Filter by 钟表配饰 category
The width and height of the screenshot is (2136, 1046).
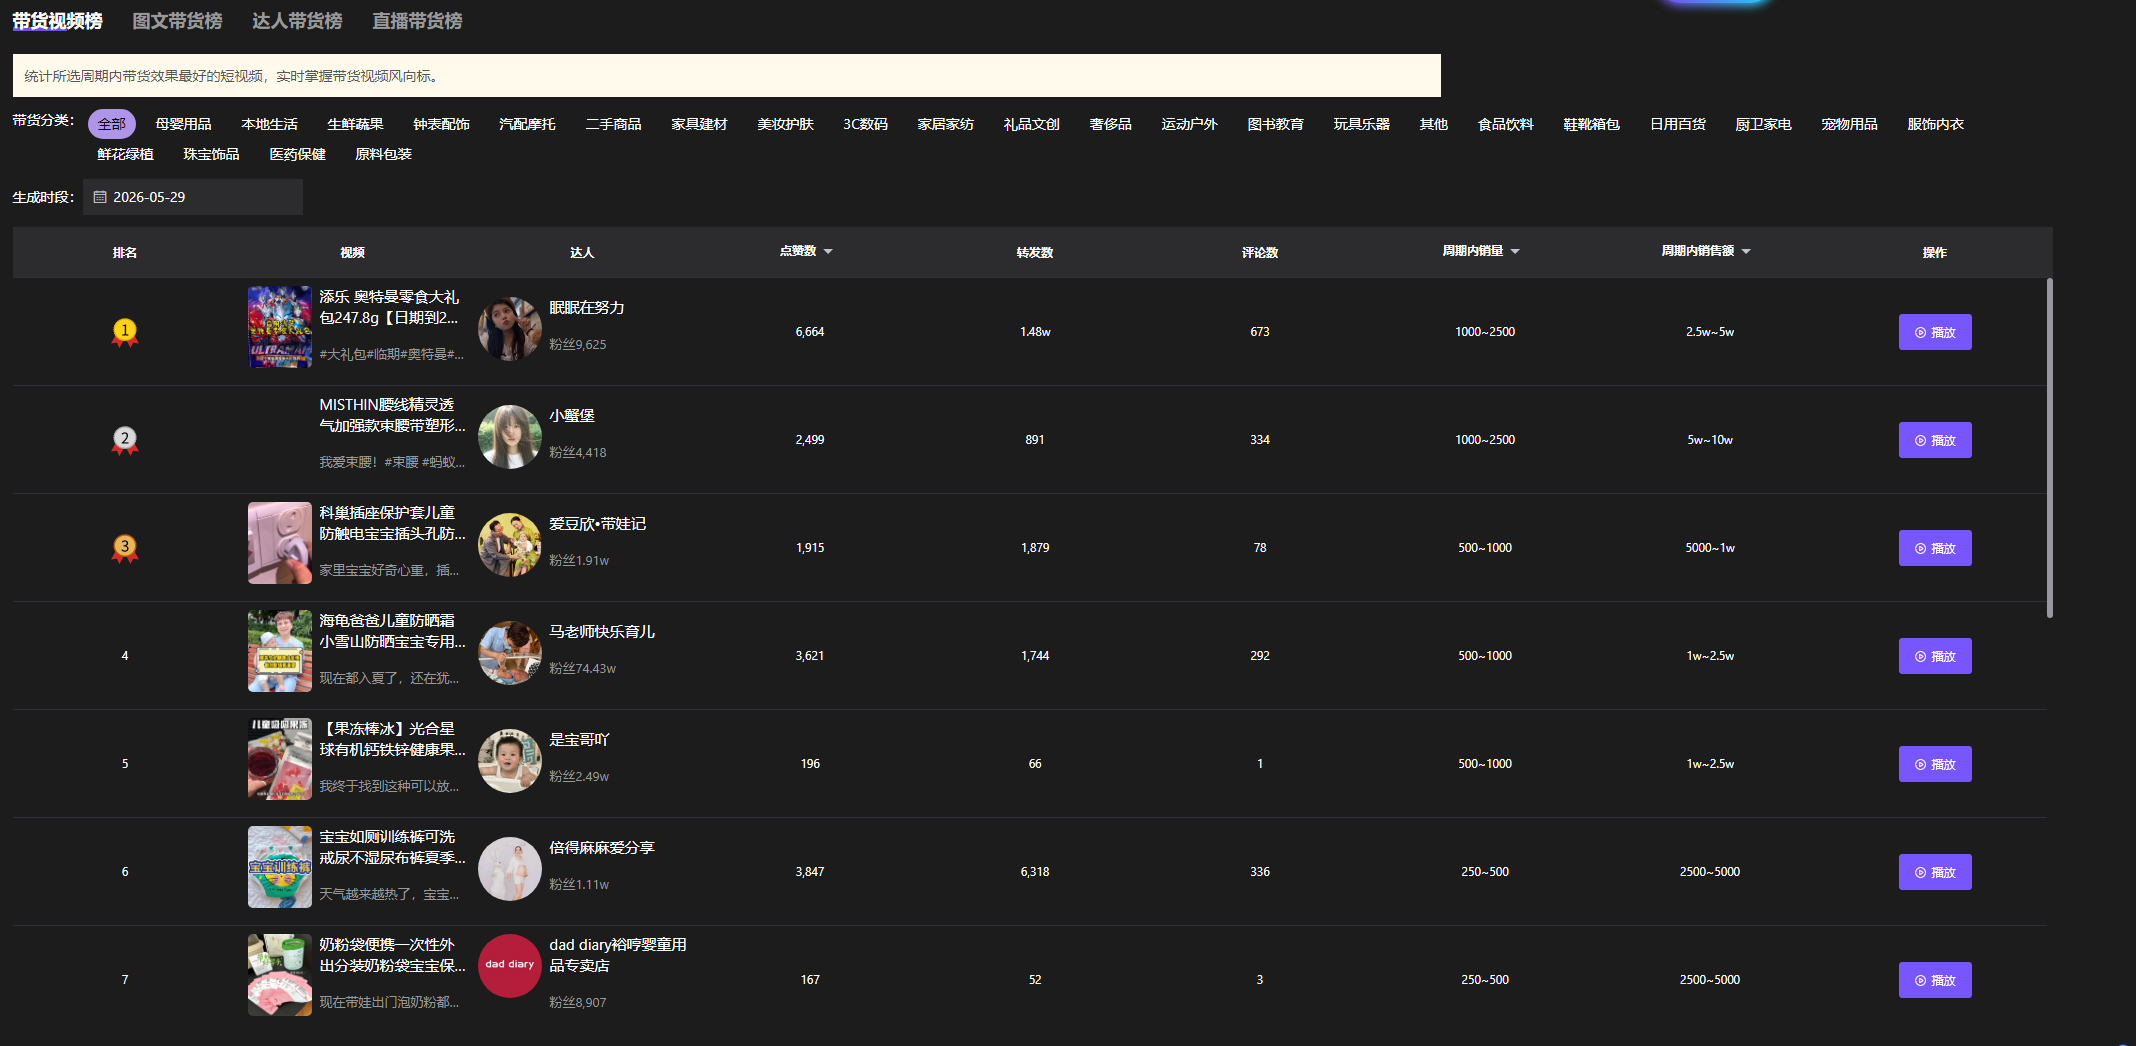(x=441, y=124)
